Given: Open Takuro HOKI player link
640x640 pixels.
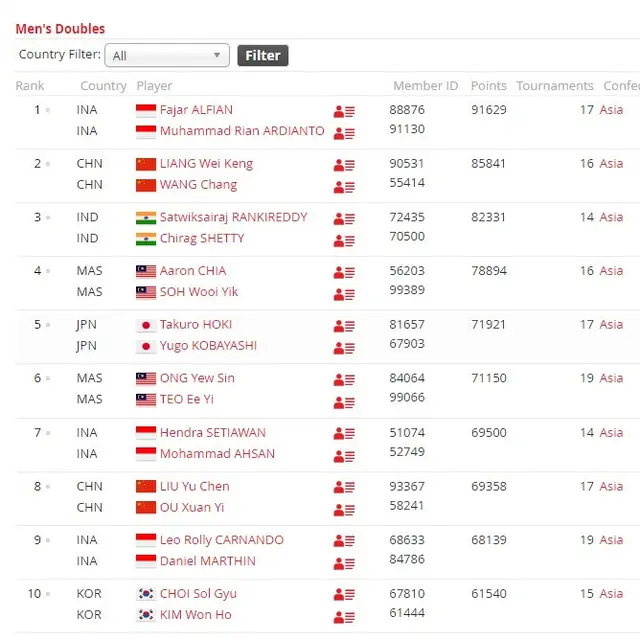Looking at the screenshot, I should (196, 324).
